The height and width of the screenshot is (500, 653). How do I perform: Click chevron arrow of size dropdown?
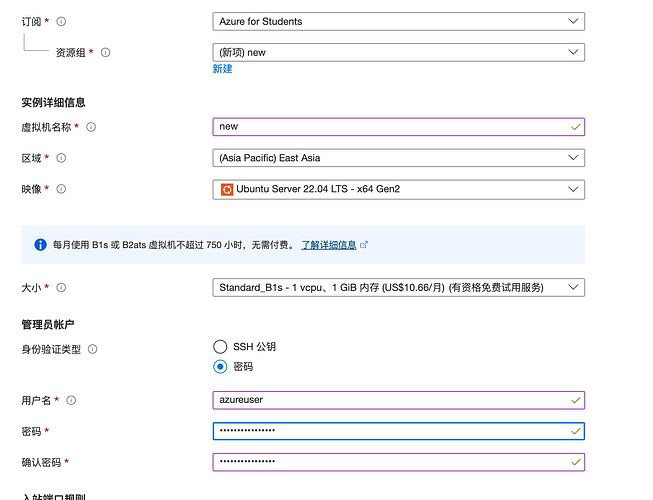573,287
